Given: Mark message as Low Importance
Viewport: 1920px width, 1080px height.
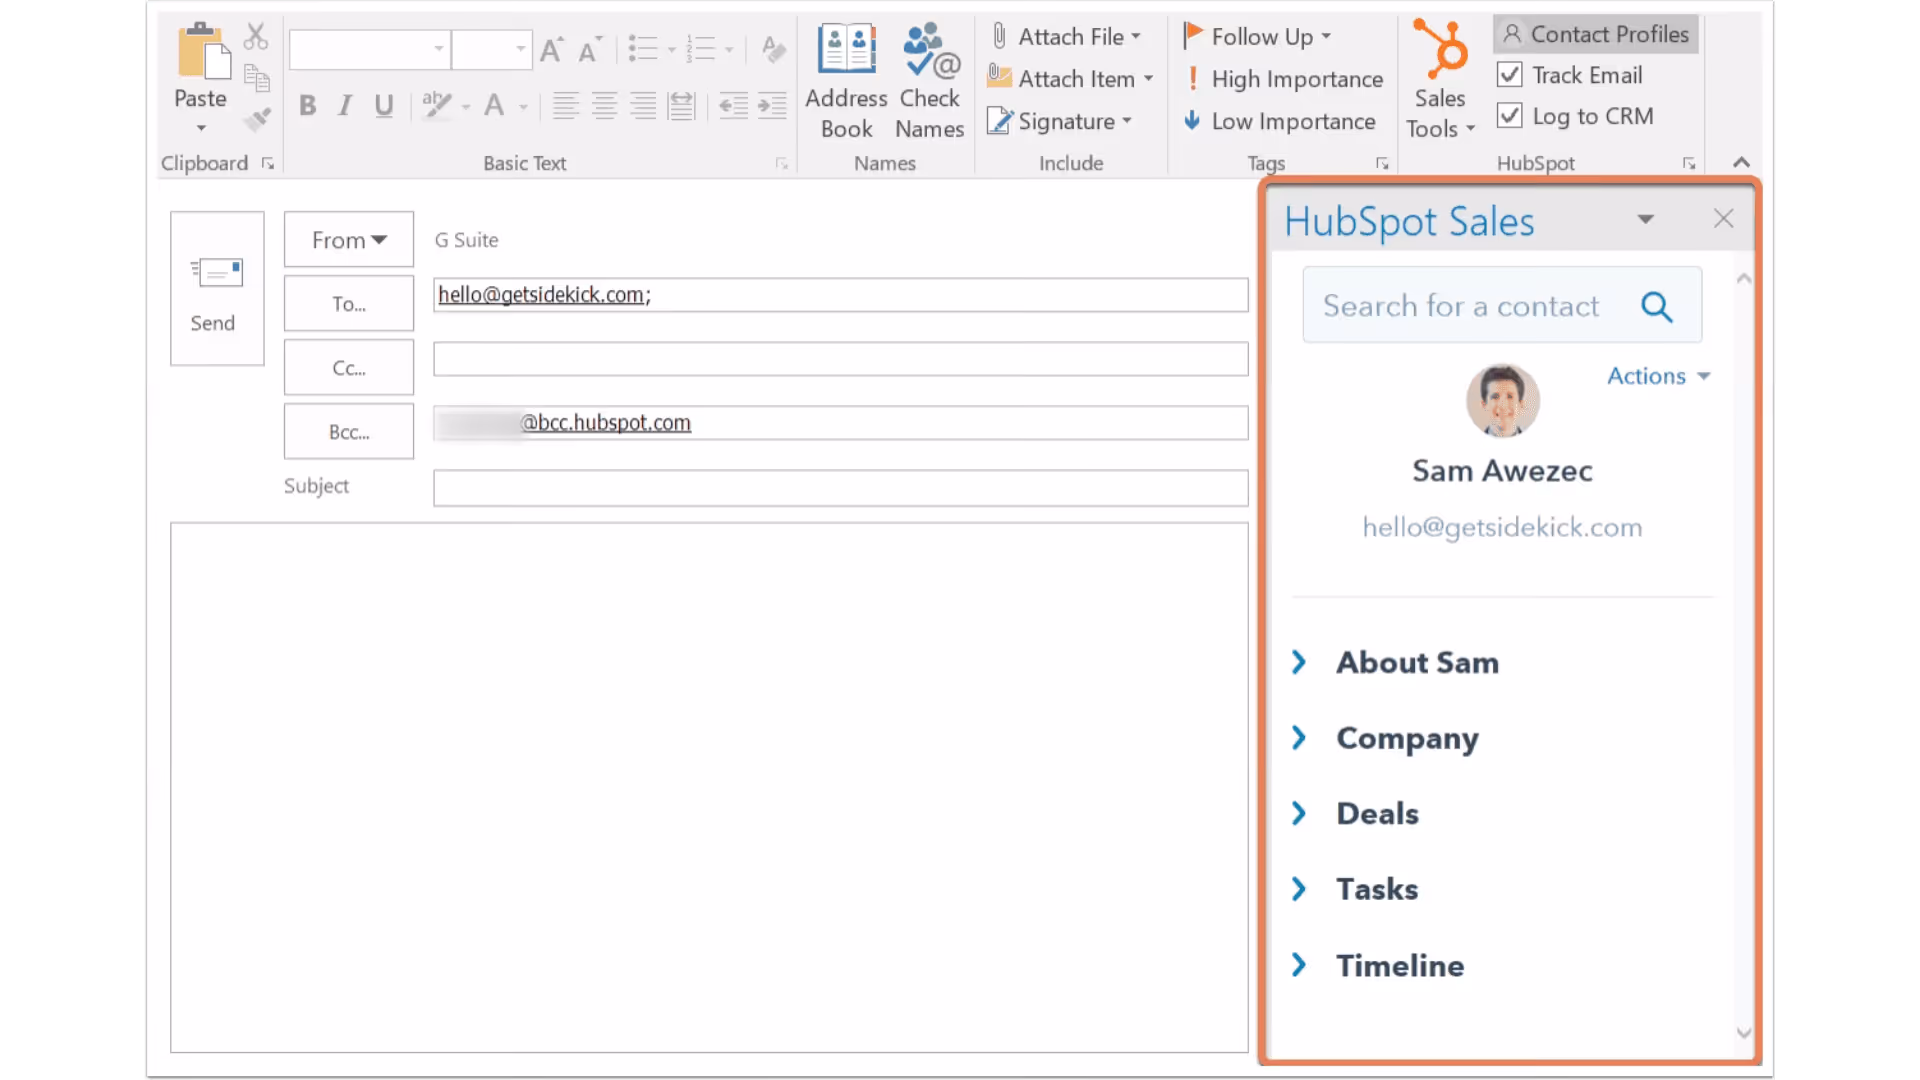Looking at the screenshot, I should (x=1281, y=121).
